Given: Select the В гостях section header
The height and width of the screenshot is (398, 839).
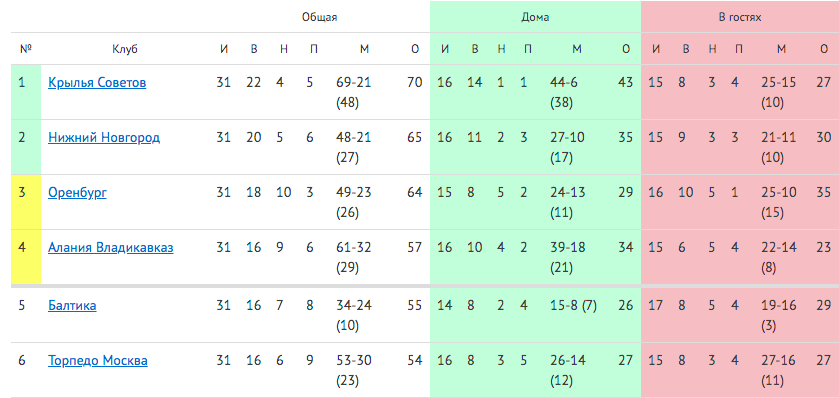Looking at the screenshot, I should [739, 17].
